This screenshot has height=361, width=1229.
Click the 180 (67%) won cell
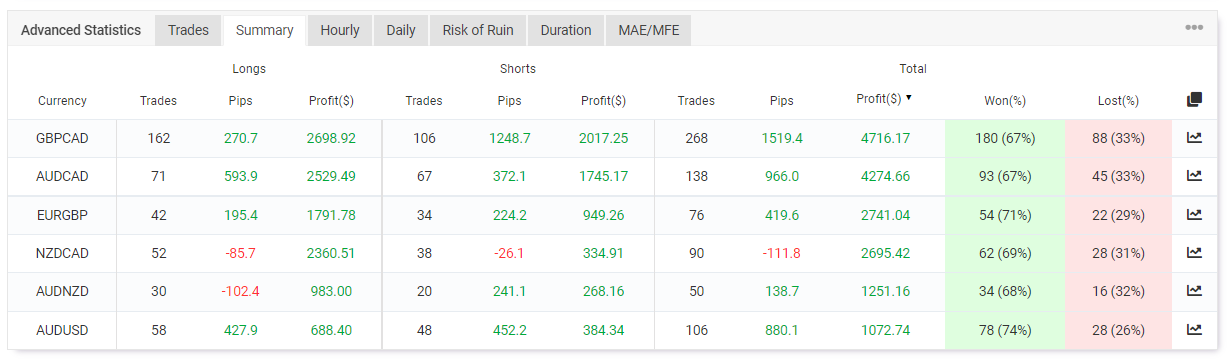pos(1005,138)
